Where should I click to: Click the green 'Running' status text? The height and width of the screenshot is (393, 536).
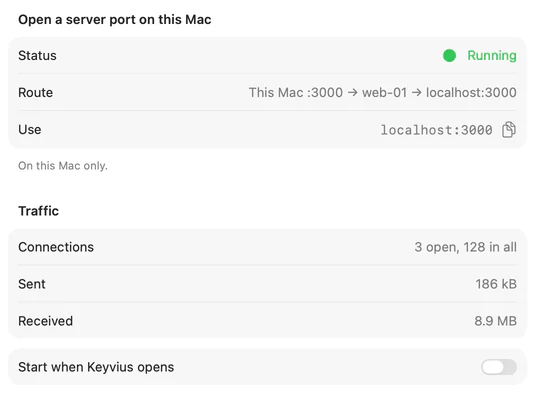(x=492, y=56)
